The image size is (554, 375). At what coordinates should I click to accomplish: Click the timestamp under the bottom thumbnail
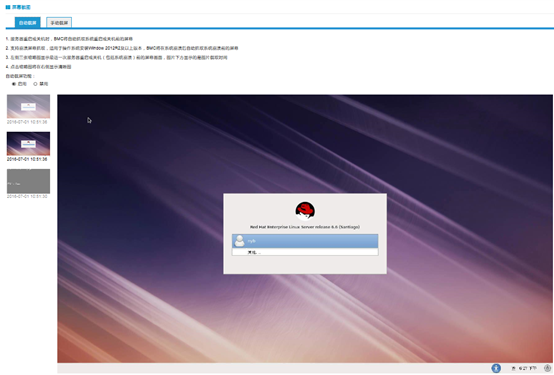(x=27, y=196)
